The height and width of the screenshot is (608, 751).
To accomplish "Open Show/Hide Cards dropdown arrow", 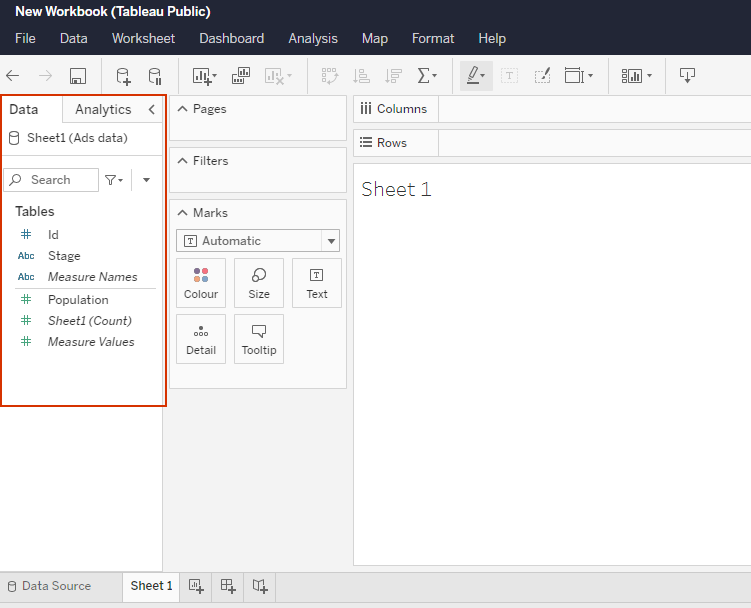I will tap(649, 76).
